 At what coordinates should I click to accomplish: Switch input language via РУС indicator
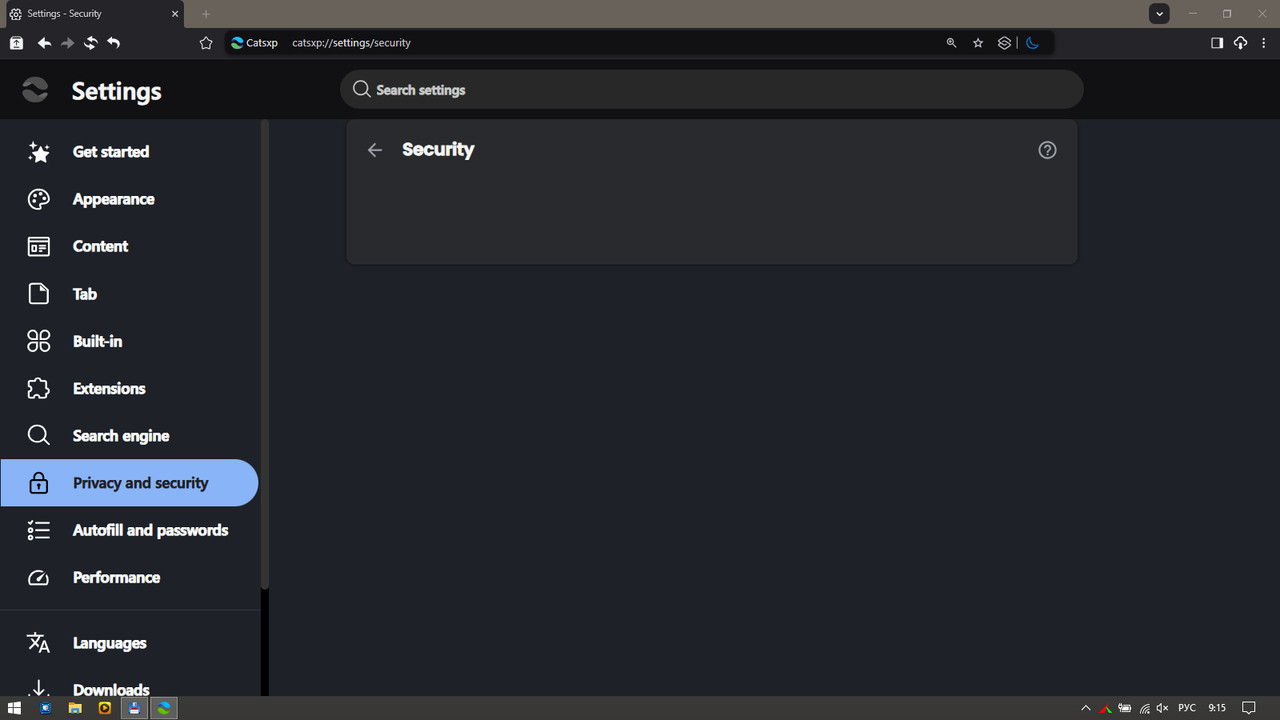(1187, 708)
